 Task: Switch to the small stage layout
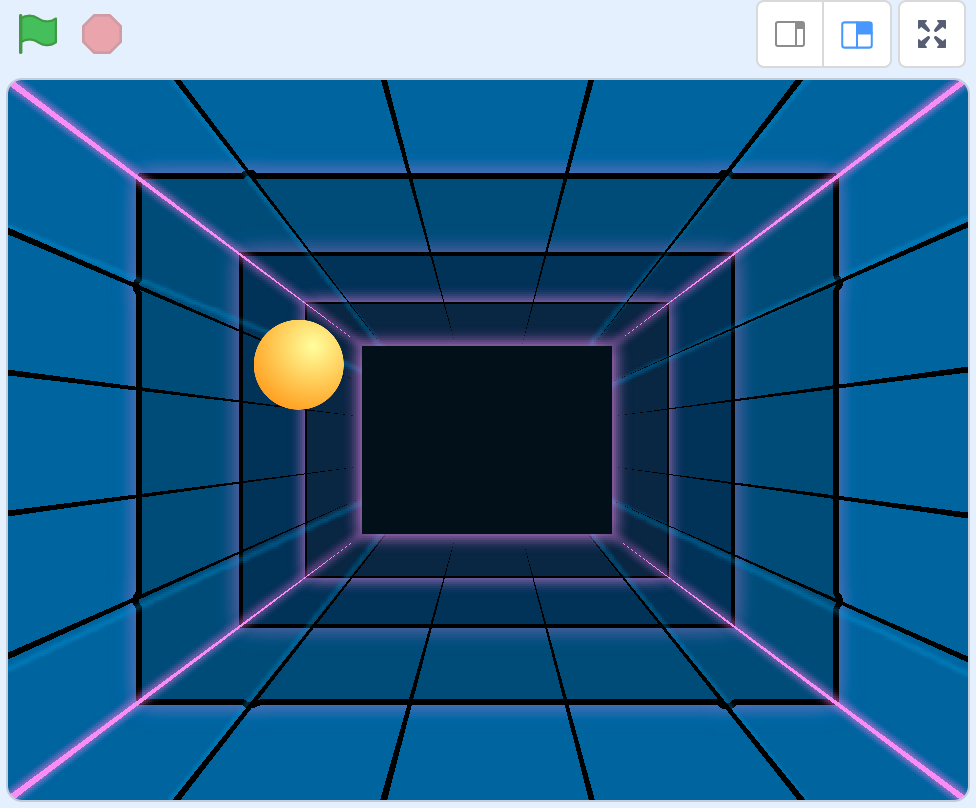(x=790, y=34)
